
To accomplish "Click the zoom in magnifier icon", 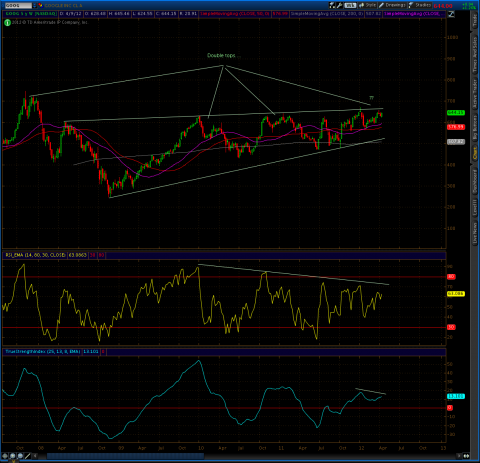I will click(13, 456).
